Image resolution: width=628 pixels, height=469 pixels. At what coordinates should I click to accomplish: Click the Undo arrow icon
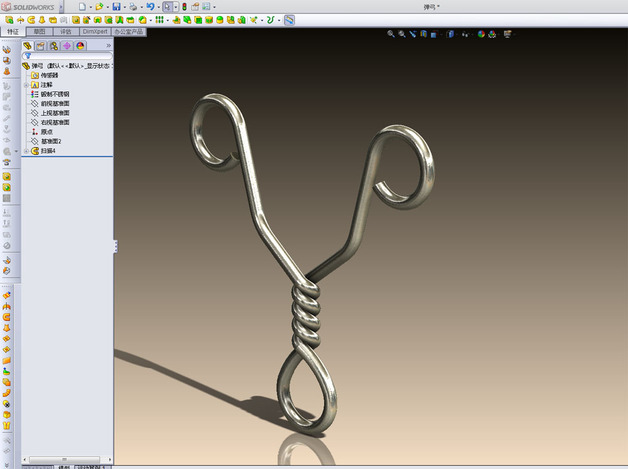[x=150, y=6]
